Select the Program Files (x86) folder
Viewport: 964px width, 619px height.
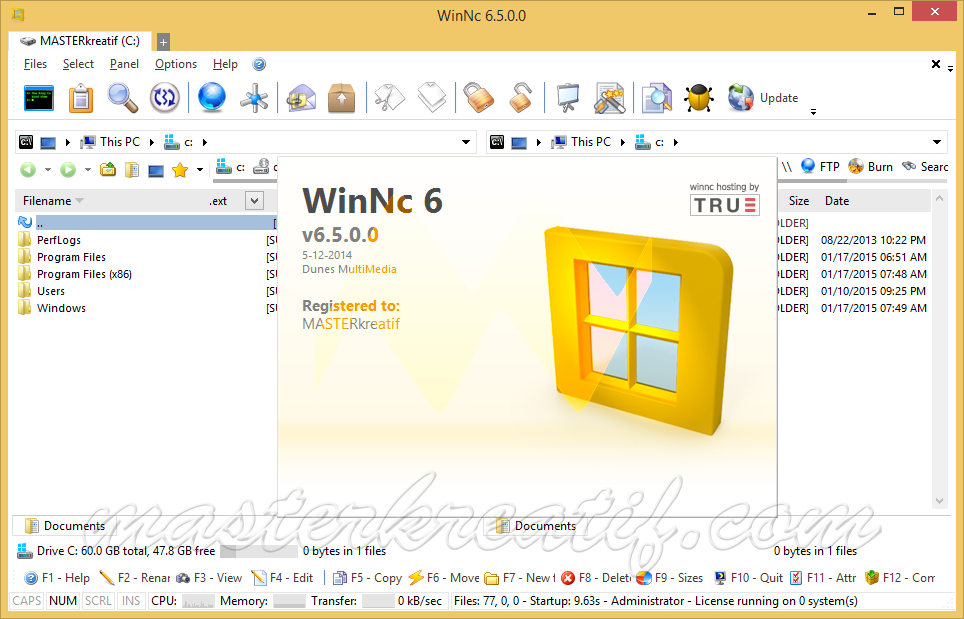pos(84,274)
